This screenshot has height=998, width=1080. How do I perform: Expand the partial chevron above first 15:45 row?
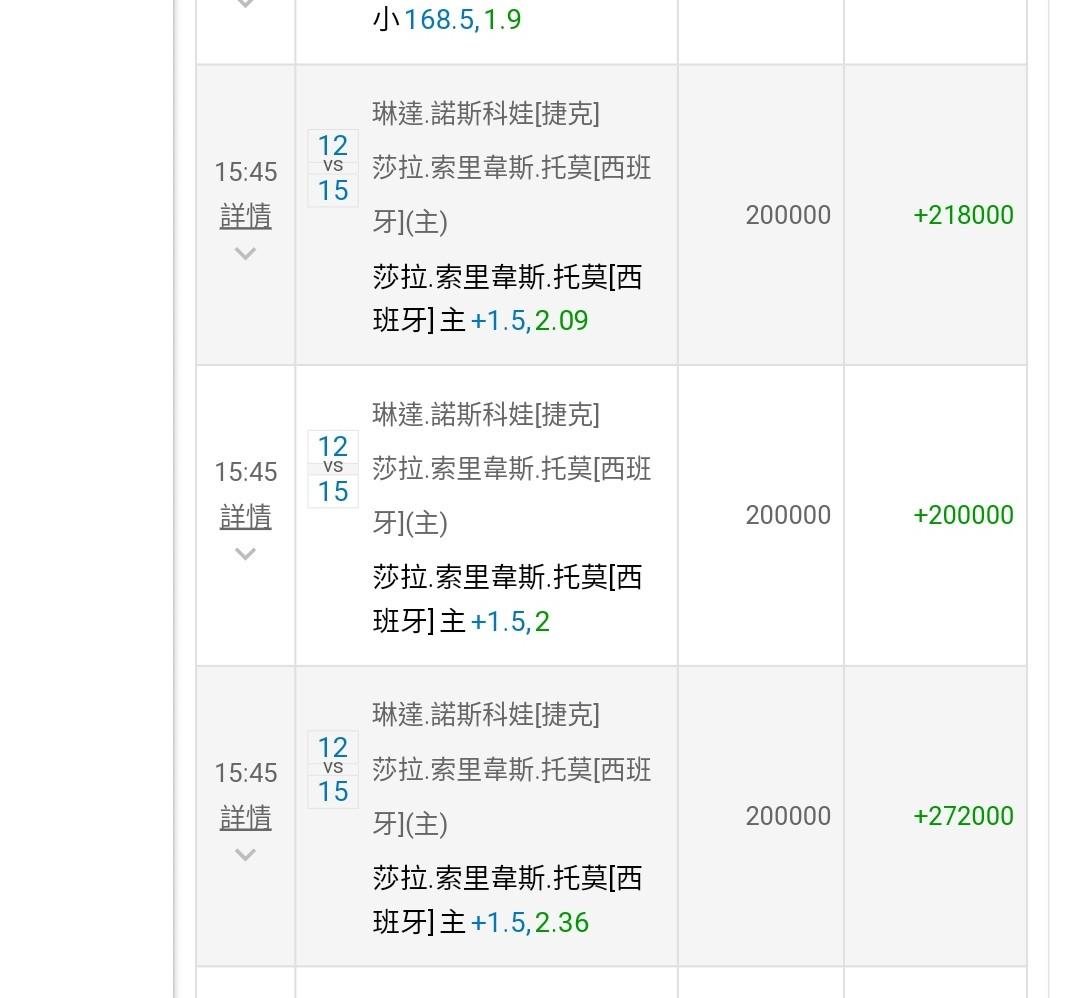pyautogui.click(x=245, y=5)
